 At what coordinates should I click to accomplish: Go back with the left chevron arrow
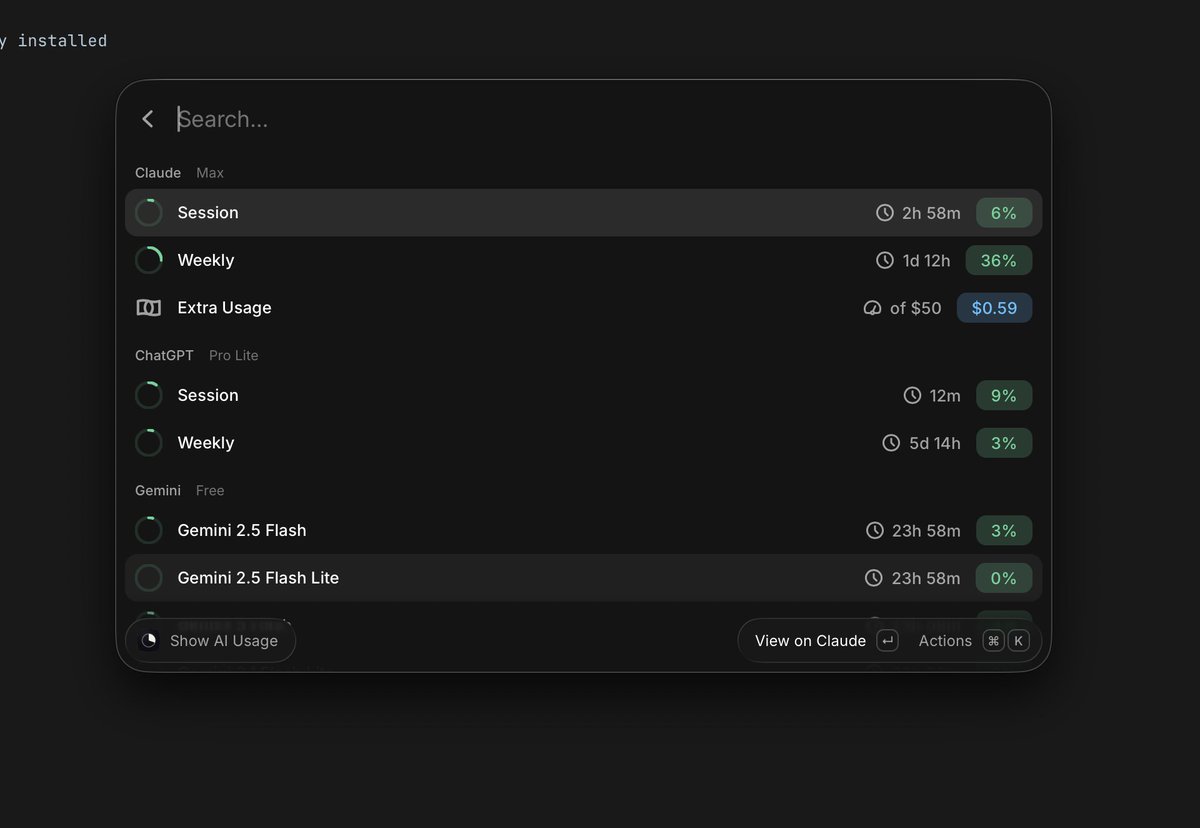click(148, 119)
